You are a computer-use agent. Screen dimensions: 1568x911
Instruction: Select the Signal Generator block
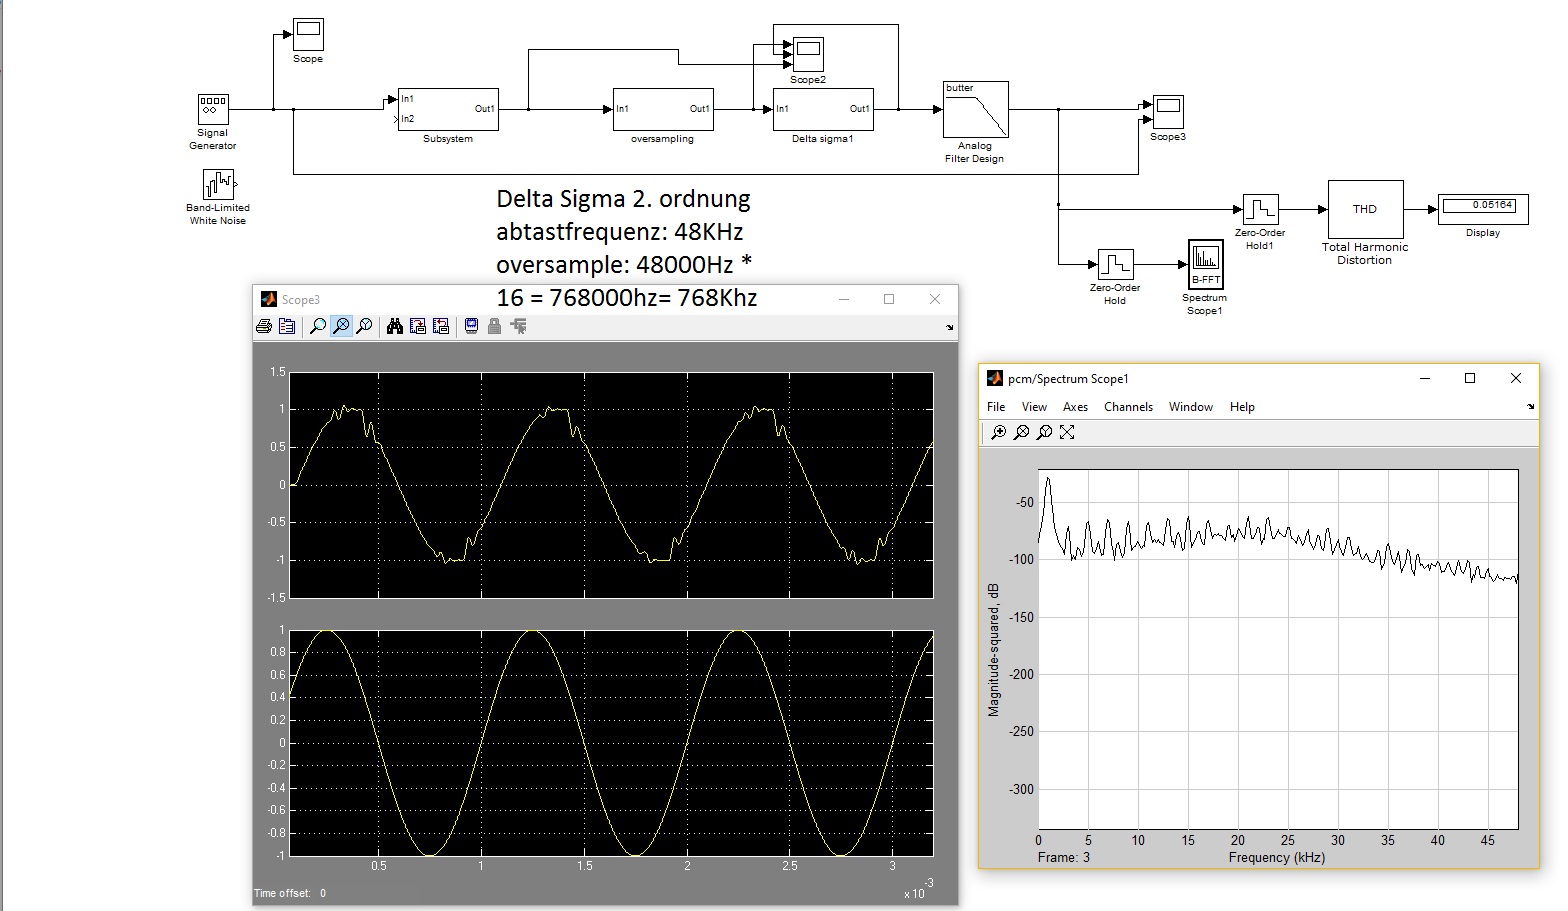coord(213,109)
